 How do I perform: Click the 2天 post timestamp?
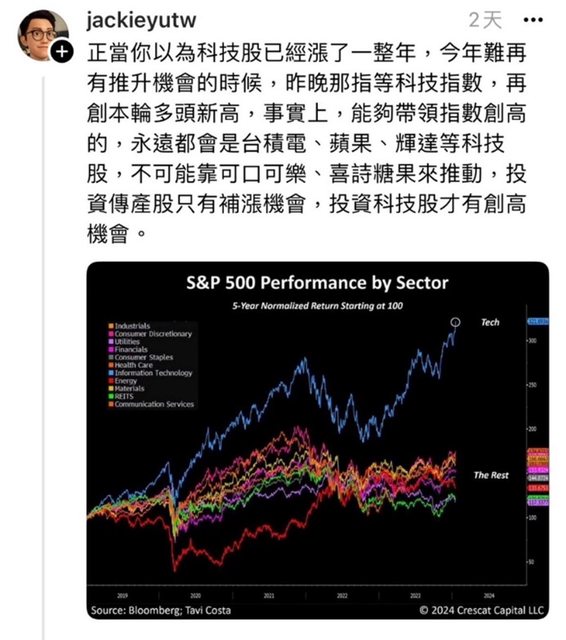click(x=485, y=20)
